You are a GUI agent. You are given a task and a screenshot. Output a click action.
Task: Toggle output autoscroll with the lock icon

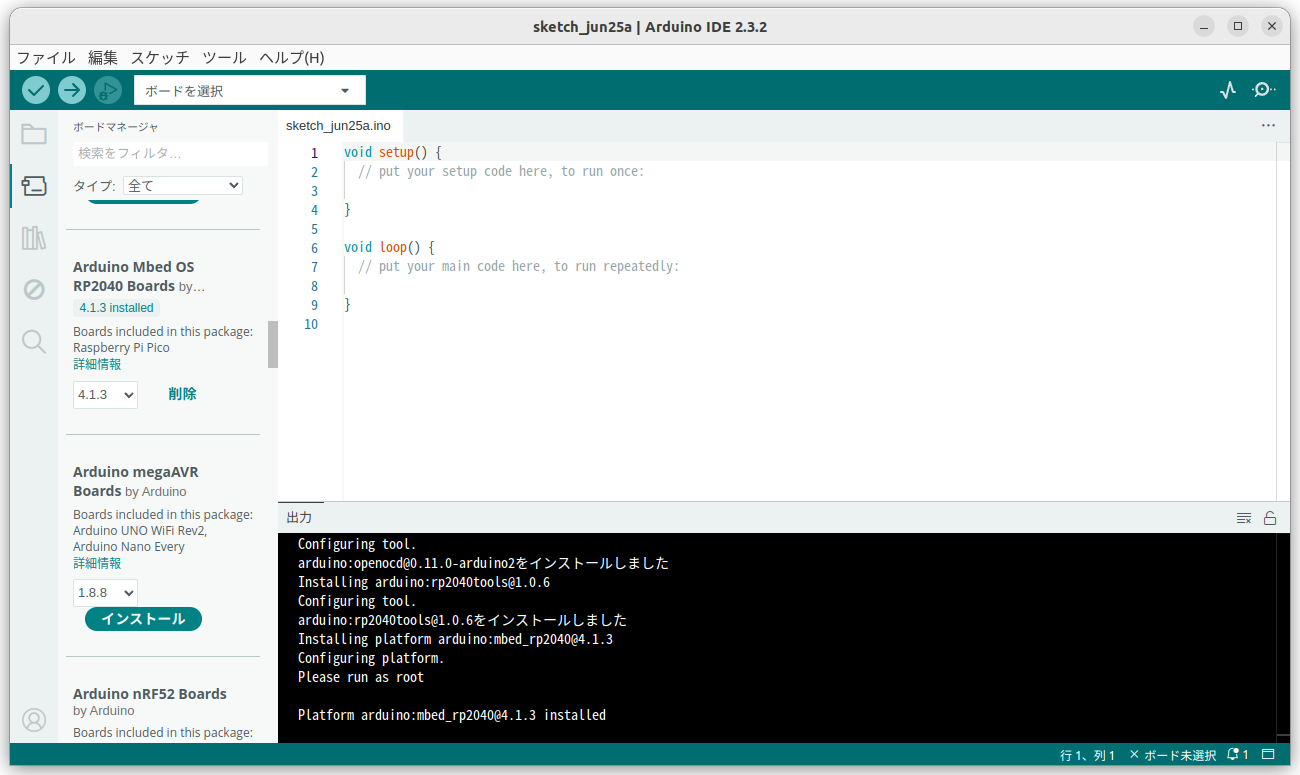[x=1270, y=518]
